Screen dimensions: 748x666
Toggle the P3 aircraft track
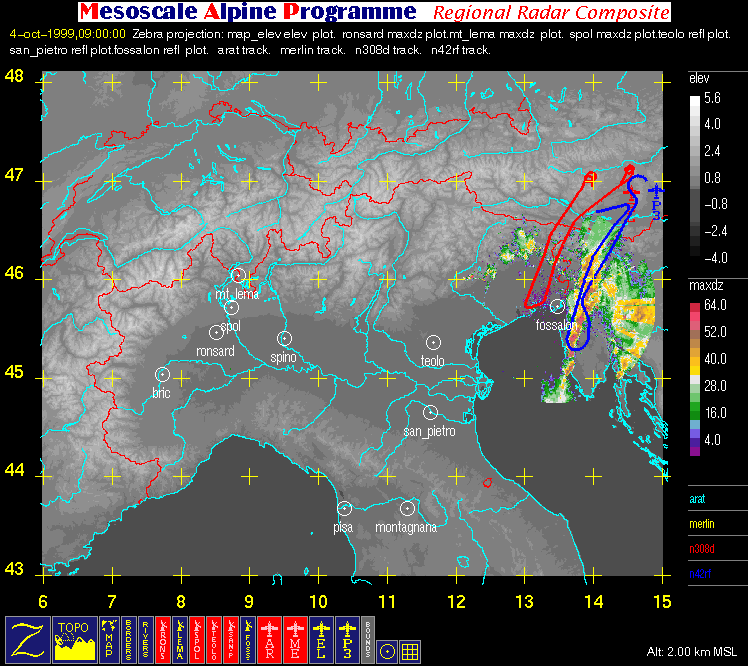click(x=347, y=640)
